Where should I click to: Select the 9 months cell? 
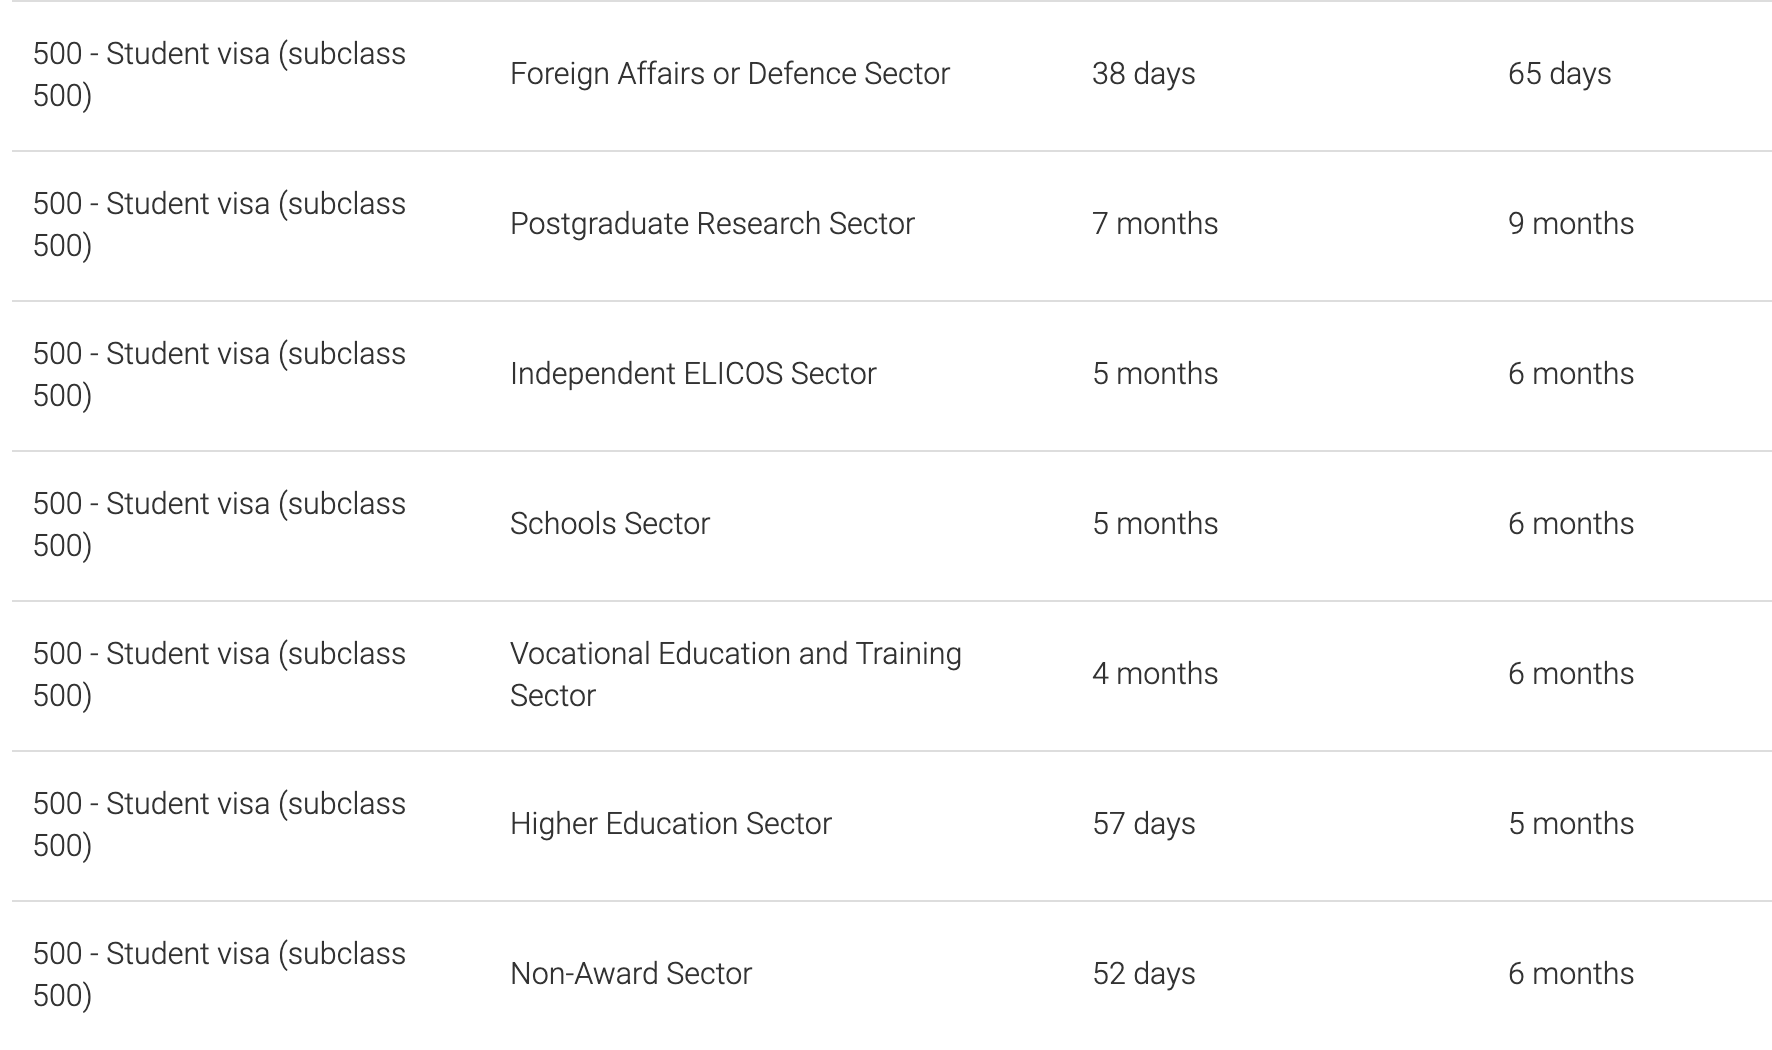(x=1571, y=224)
